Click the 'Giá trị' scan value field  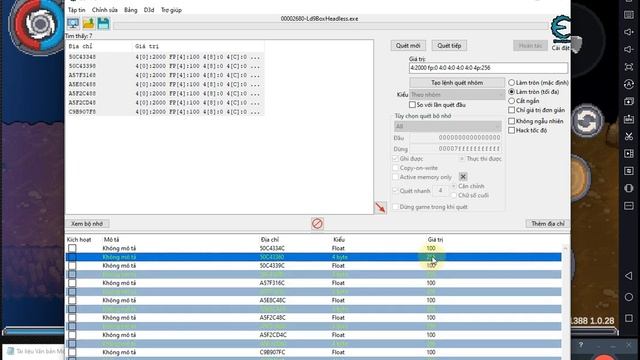click(488, 68)
